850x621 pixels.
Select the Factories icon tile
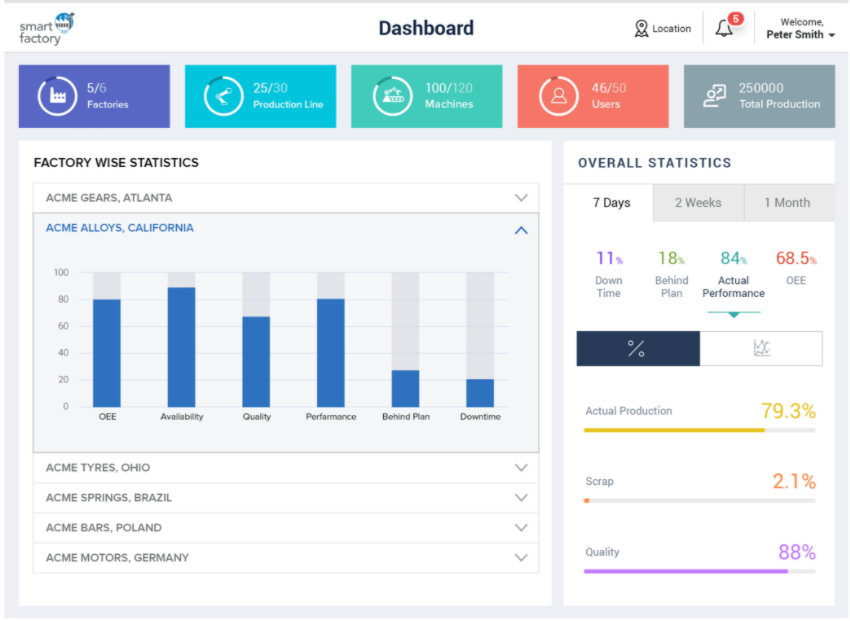coord(59,97)
